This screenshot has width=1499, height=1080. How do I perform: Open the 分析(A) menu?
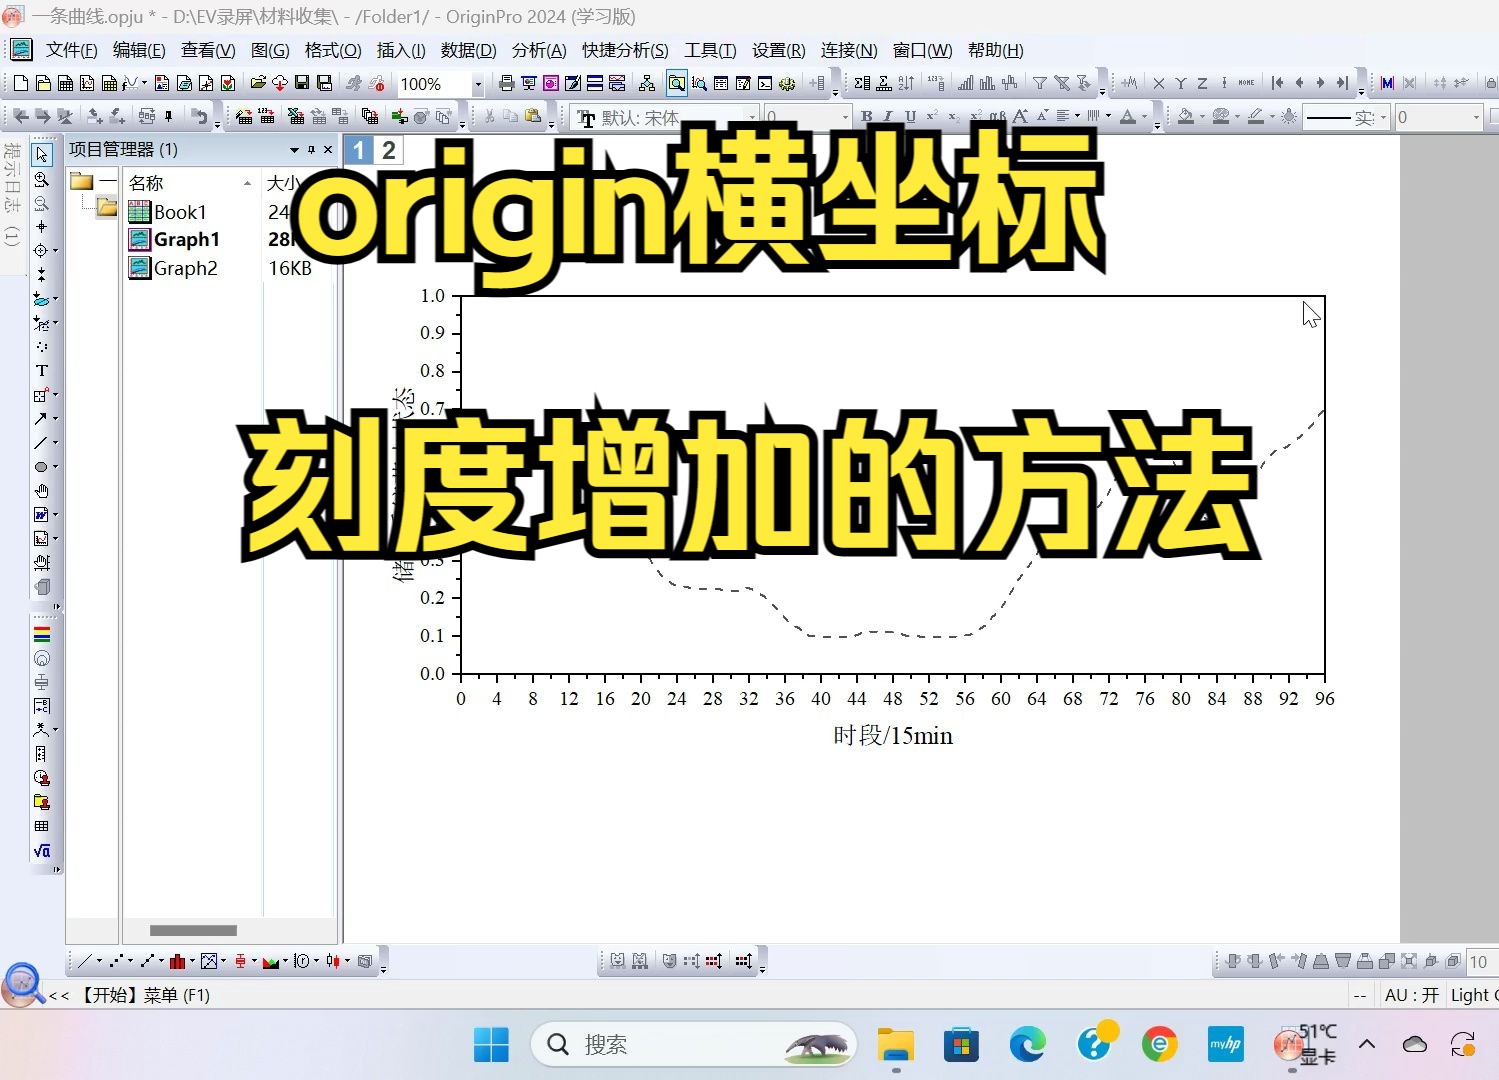pyautogui.click(x=539, y=50)
